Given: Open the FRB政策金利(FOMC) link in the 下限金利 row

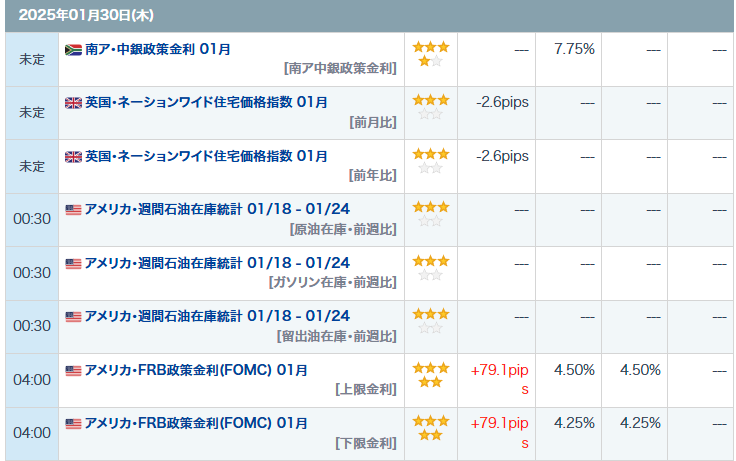Looking at the screenshot, I should pyautogui.click(x=196, y=423).
